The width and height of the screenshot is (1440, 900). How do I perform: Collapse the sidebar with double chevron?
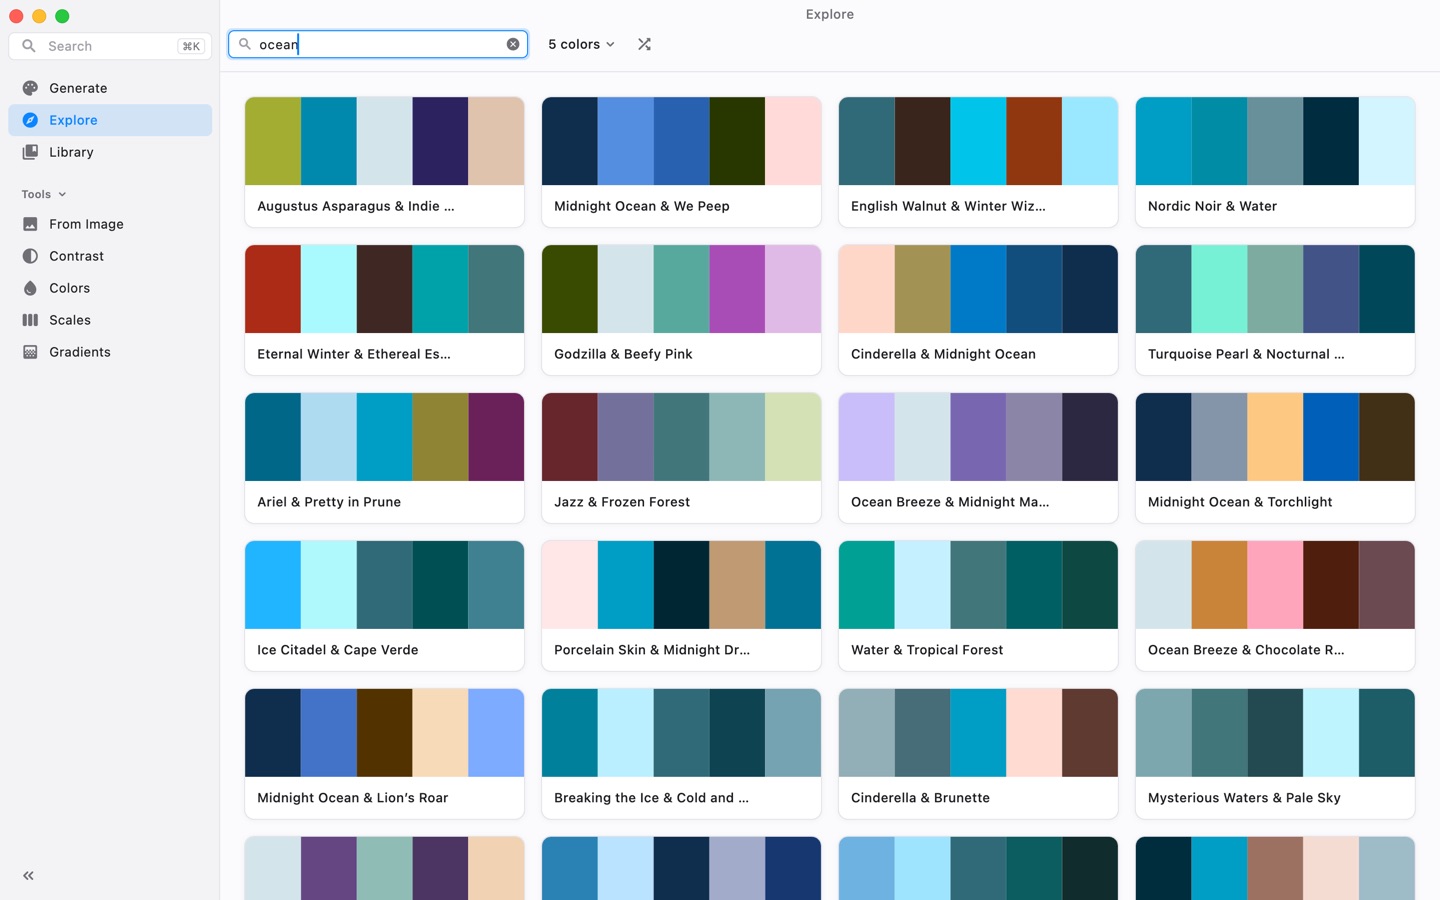[28, 876]
